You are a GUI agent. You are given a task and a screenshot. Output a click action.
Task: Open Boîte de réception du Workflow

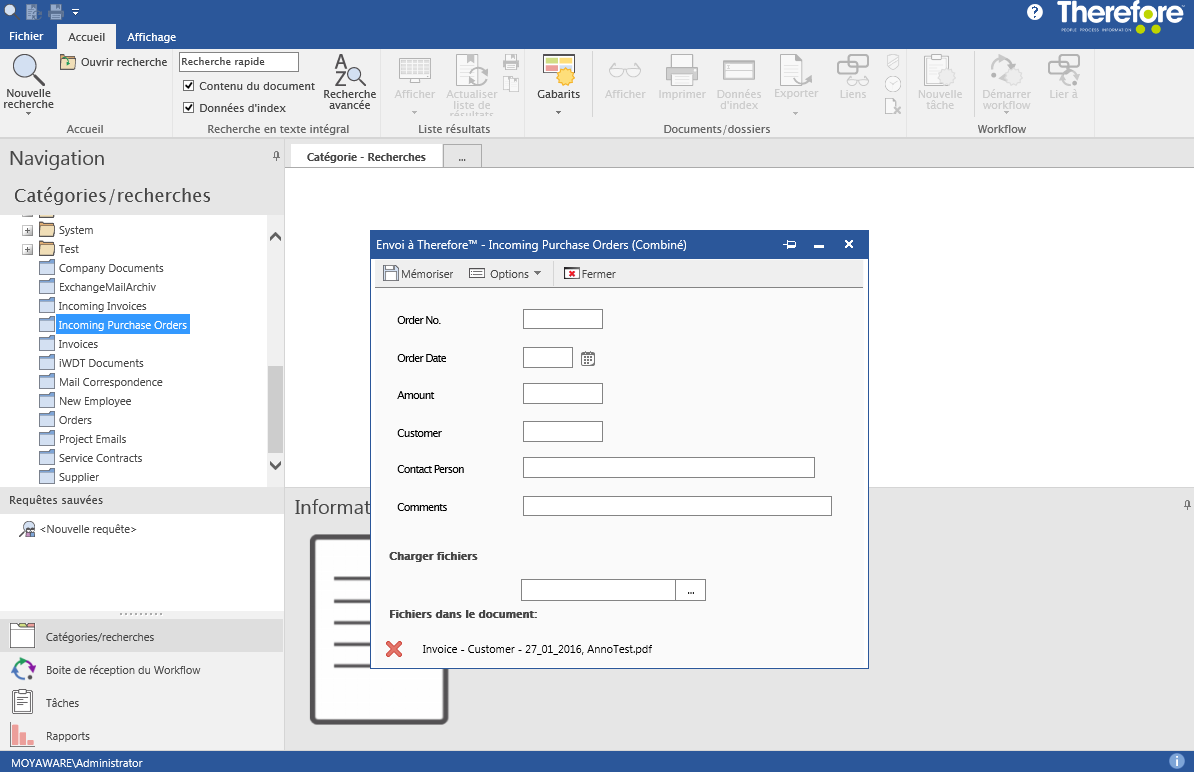pyautogui.click(x=22, y=669)
